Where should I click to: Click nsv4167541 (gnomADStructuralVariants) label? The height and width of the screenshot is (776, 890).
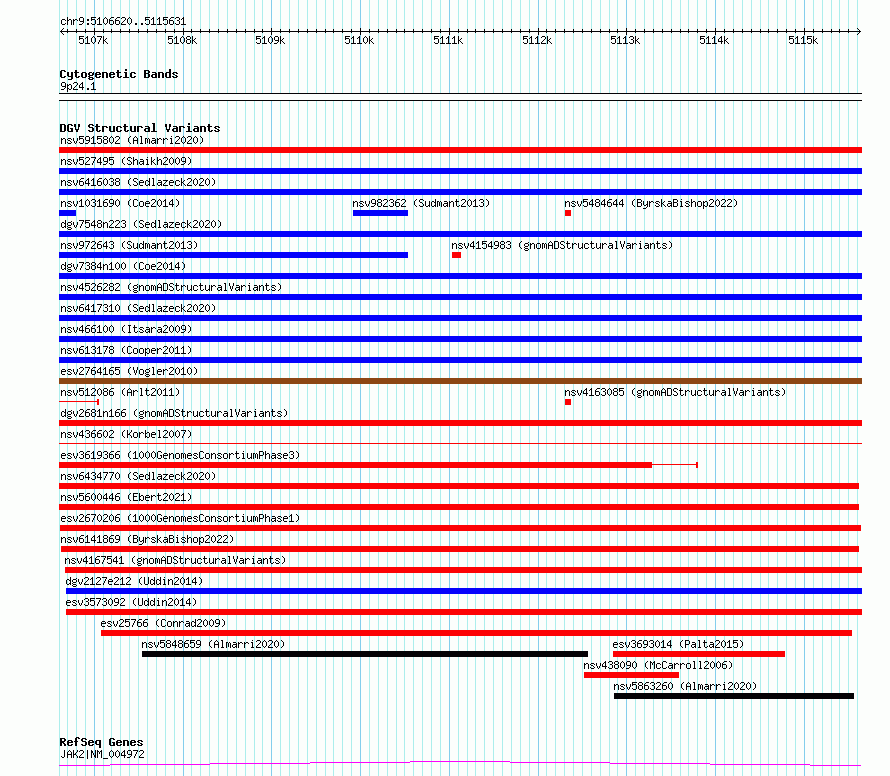click(175, 560)
